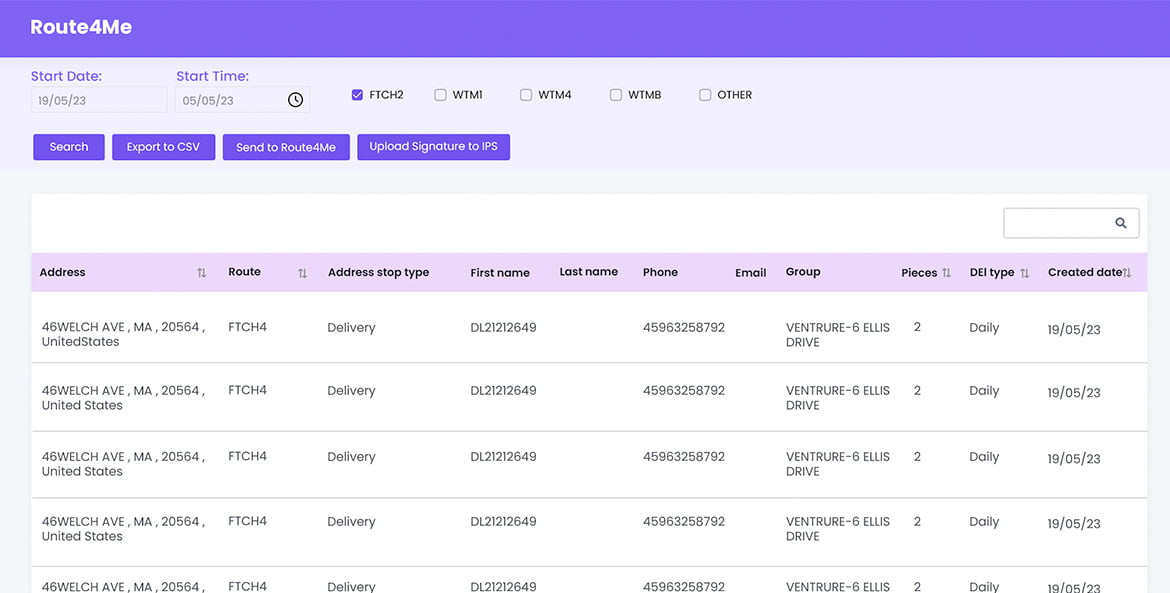1170x593 pixels.
Task: Sort the table by the Pieces column arrows
Action: pos(946,273)
